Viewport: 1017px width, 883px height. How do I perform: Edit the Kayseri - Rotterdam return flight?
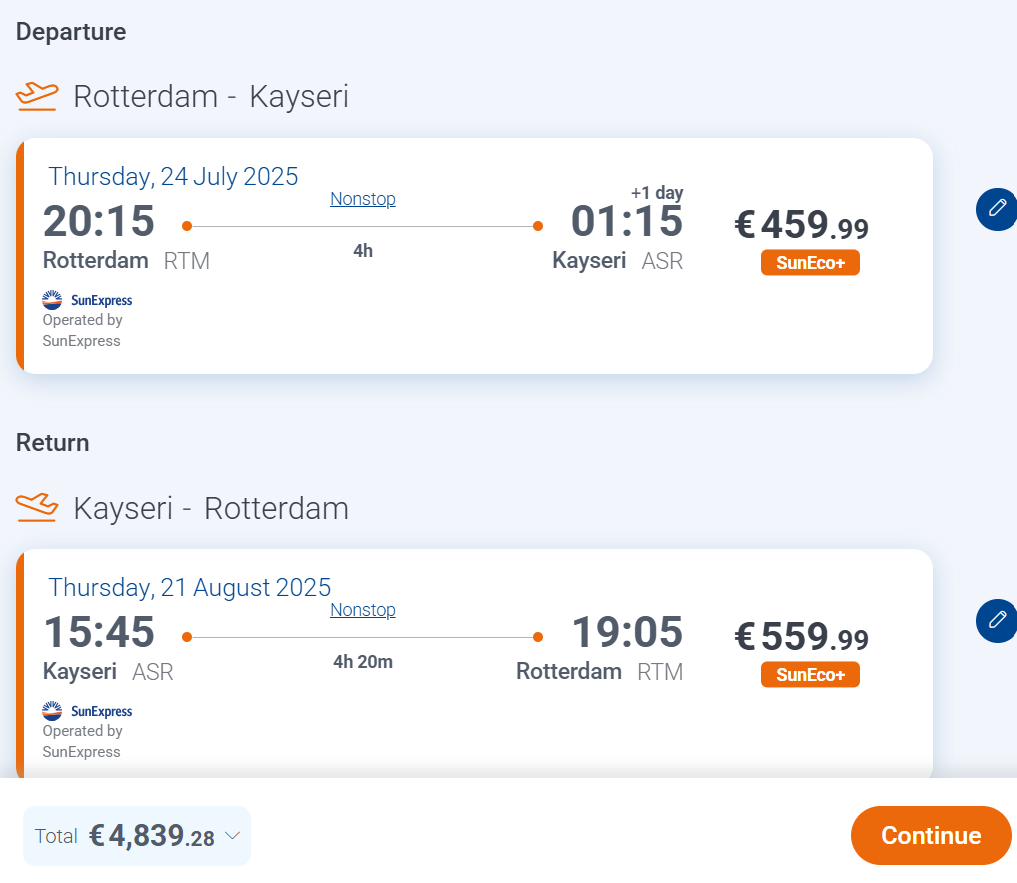tap(997, 620)
